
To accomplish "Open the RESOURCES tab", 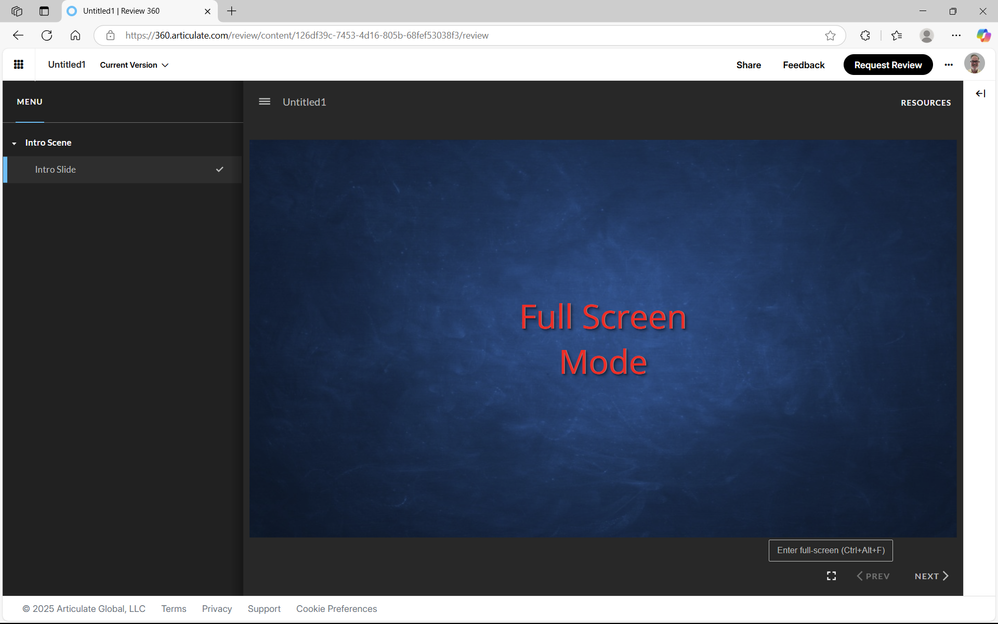I will (x=925, y=103).
